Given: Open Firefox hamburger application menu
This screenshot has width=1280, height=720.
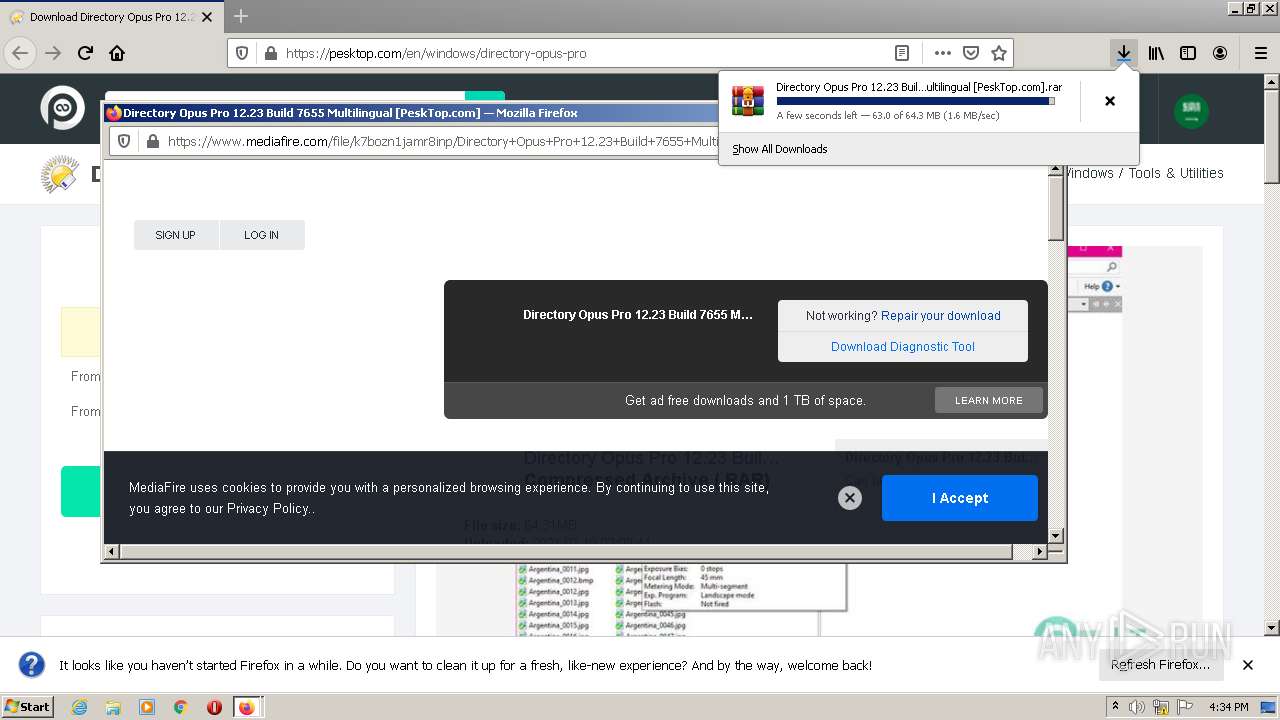Looking at the screenshot, I should [x=1260, y=53].
